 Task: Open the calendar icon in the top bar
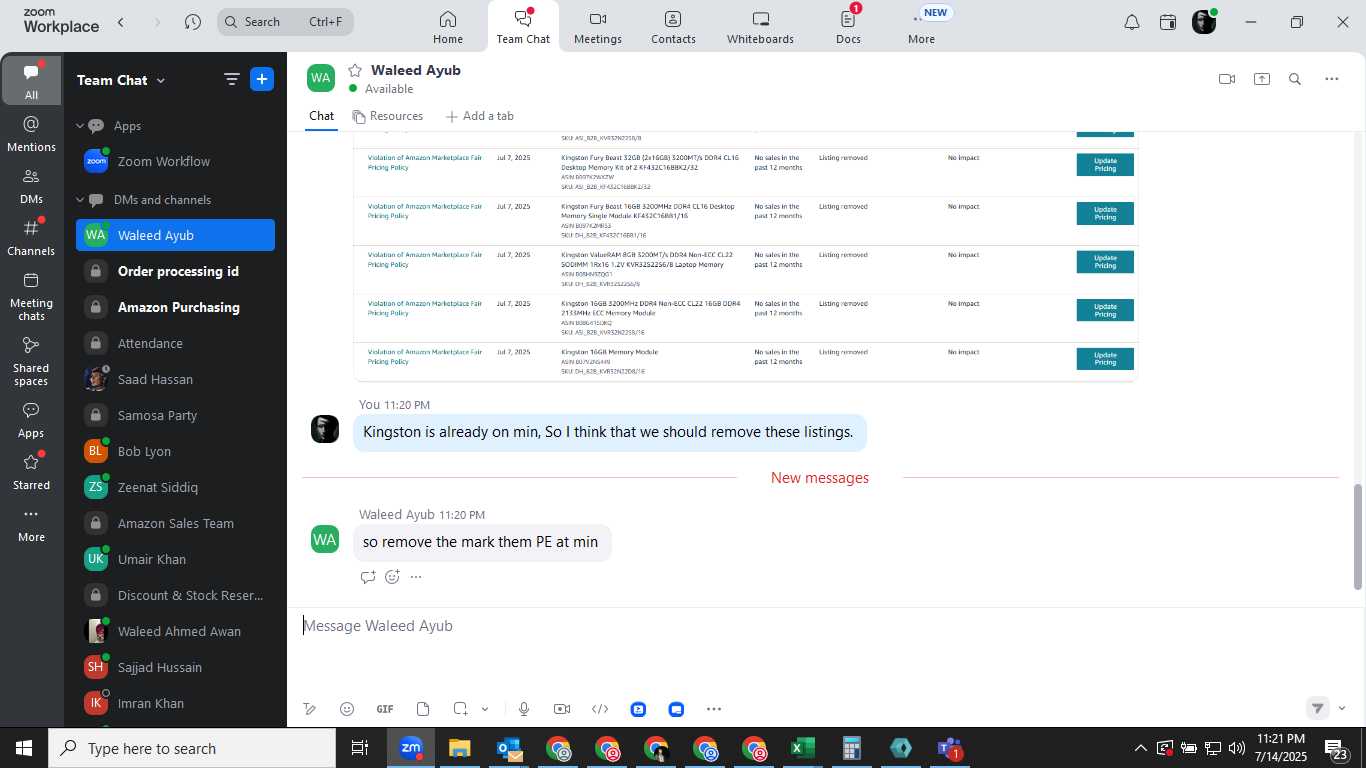(1168, 22)
